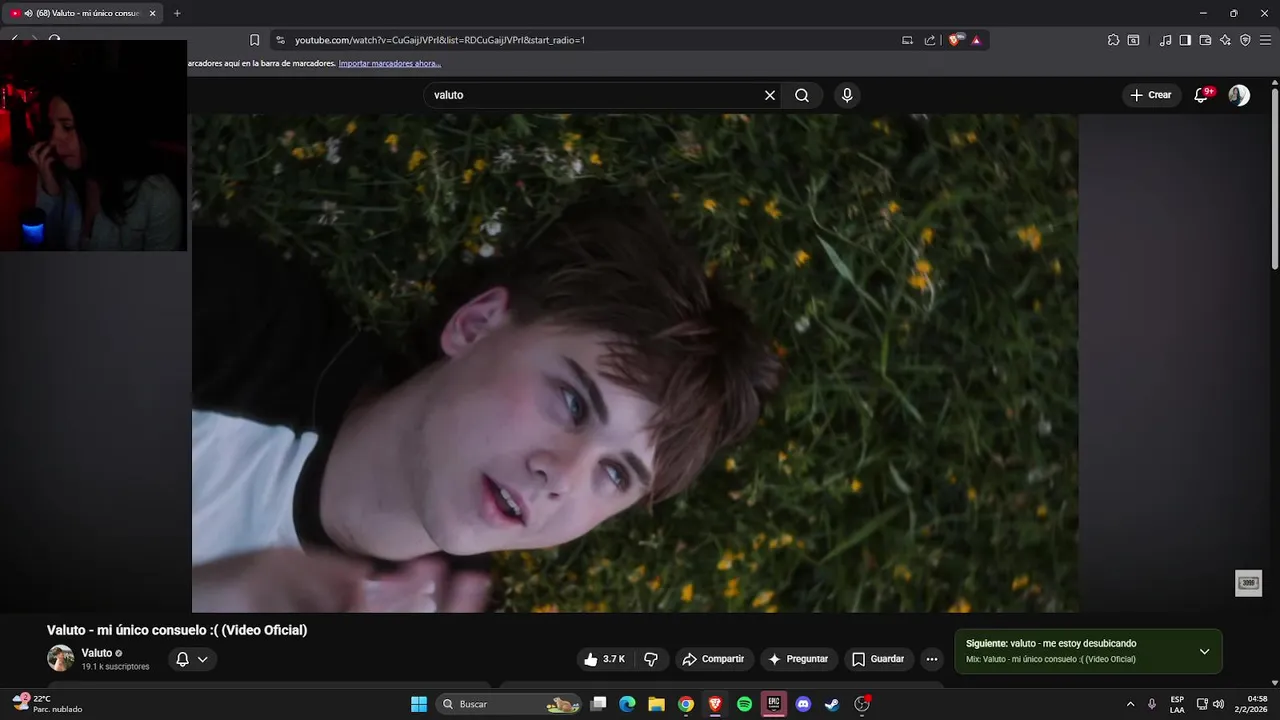1280x720 pixels.
Task: Click the Crear button
Action: coord(1150,95)
